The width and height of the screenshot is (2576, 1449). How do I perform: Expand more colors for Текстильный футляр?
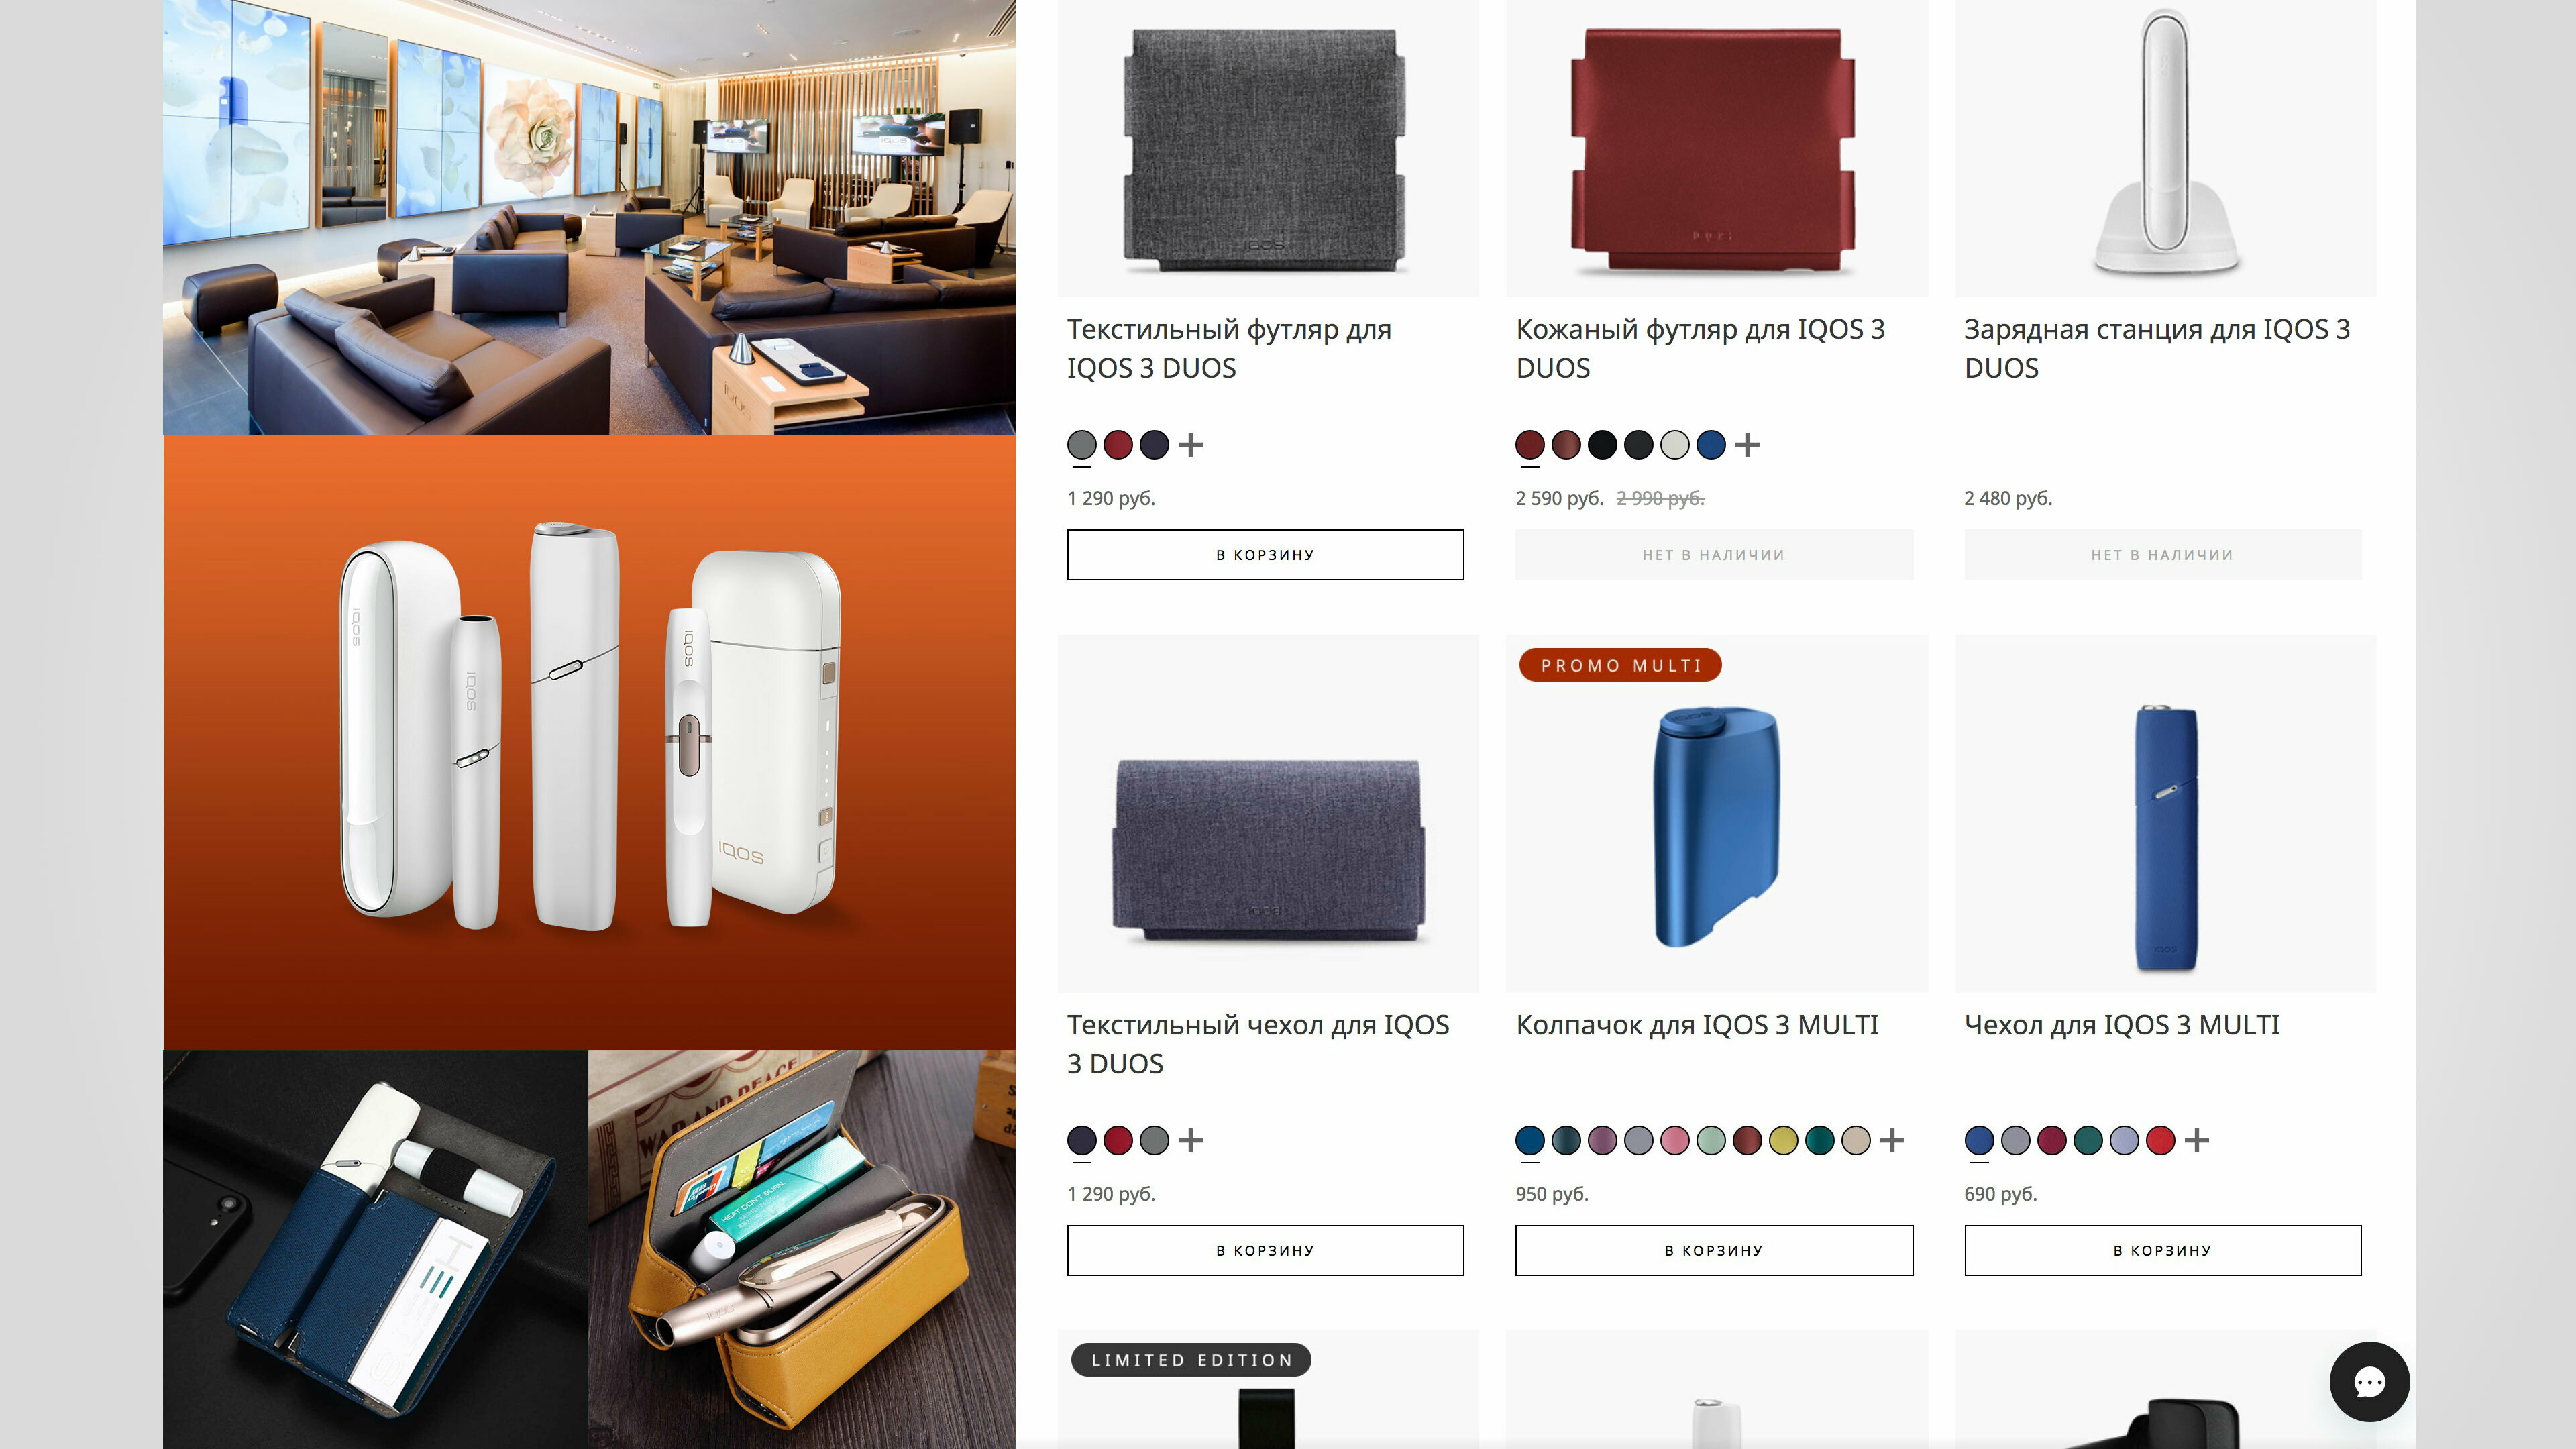[x=1190, y=444]
